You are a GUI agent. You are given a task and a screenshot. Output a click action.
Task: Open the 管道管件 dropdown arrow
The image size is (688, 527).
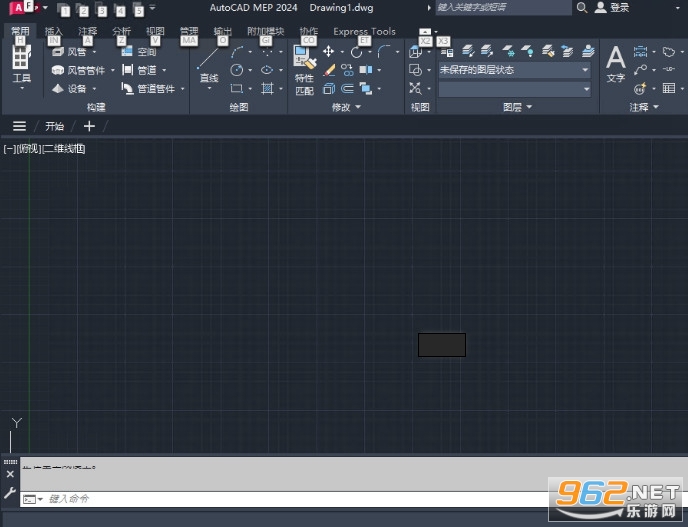pos(183,89)
